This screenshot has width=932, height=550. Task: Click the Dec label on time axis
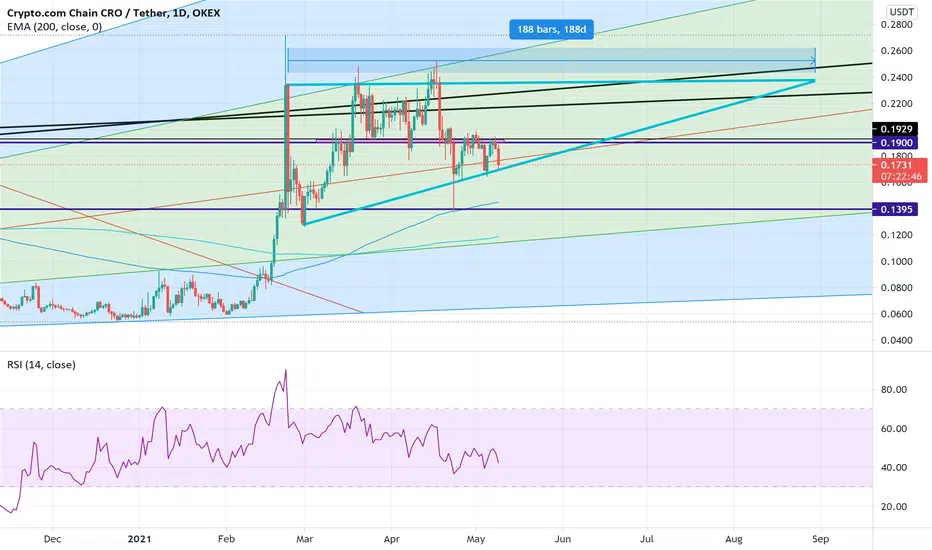[52, 539]
